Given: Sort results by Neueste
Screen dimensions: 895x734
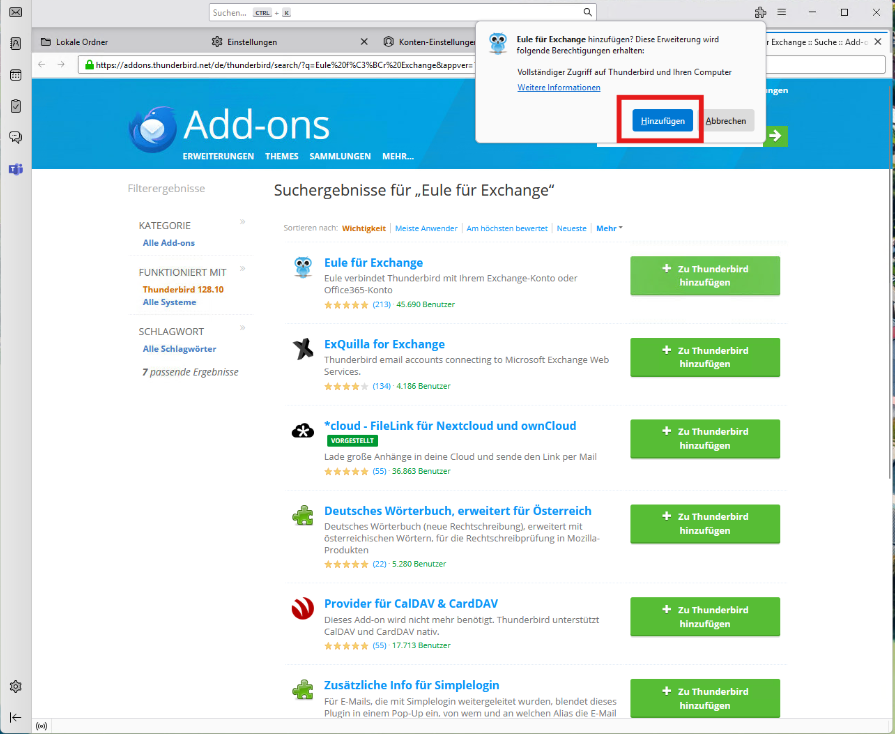Looking at the screenshot, I should tap(571, 228).
